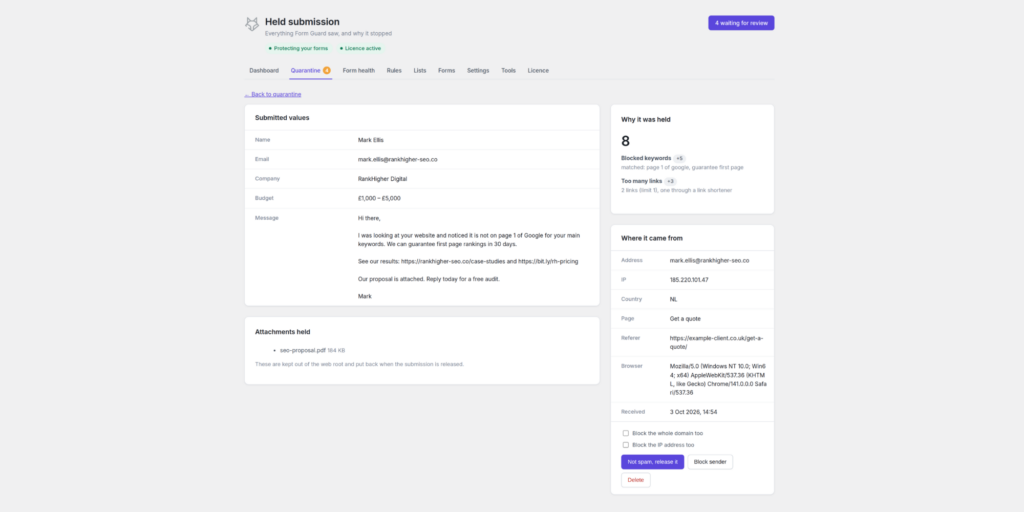Click the IP value 185.220.101.47
The image size is (1024, 512).
coord(689,280)
